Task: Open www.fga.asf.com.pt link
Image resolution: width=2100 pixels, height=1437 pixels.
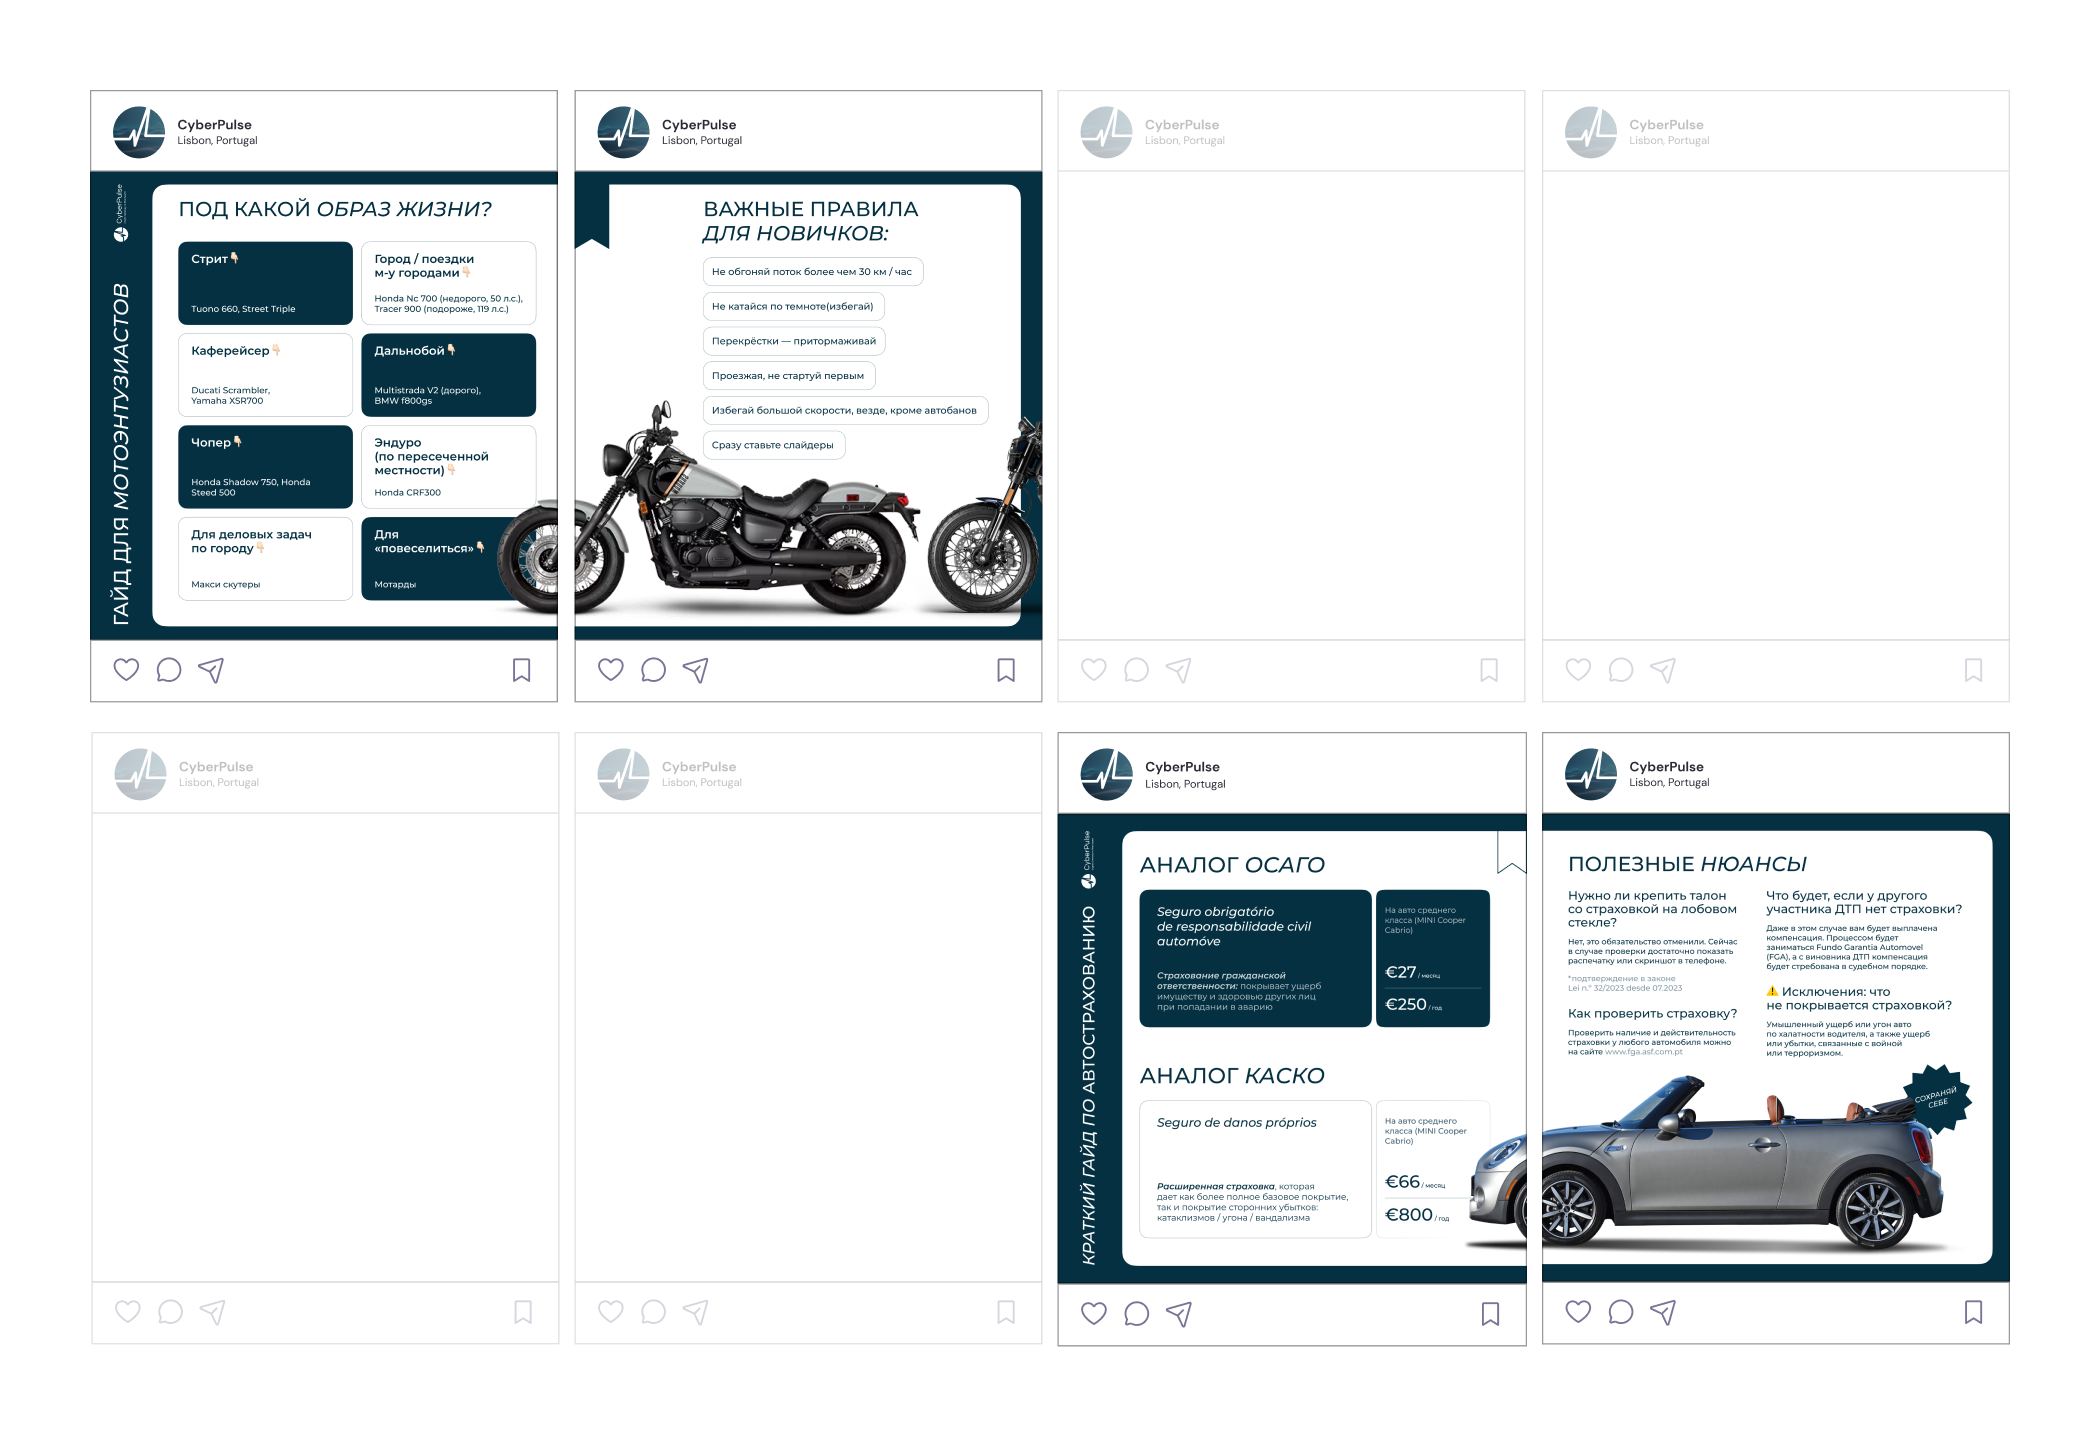Action: click(1643, 1052)
